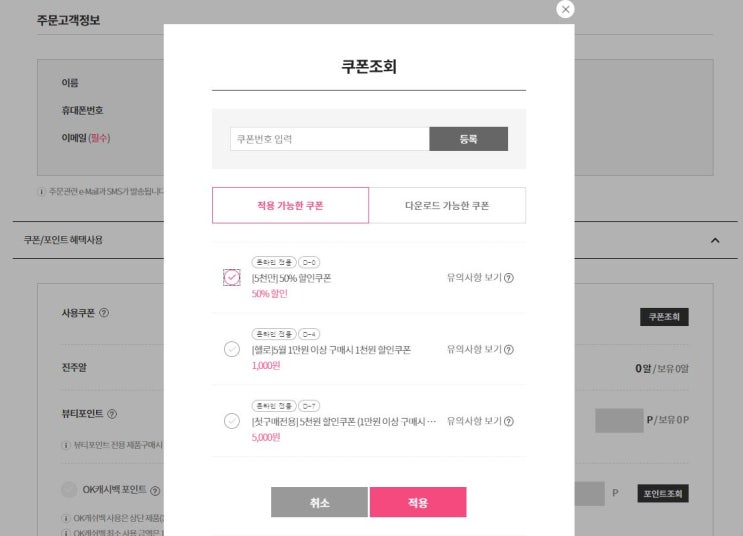Click help icon beside 첫구매전용 쿠폰 유의사항
743x536 pixels.
pyautogui.click(x=509, y=422)
